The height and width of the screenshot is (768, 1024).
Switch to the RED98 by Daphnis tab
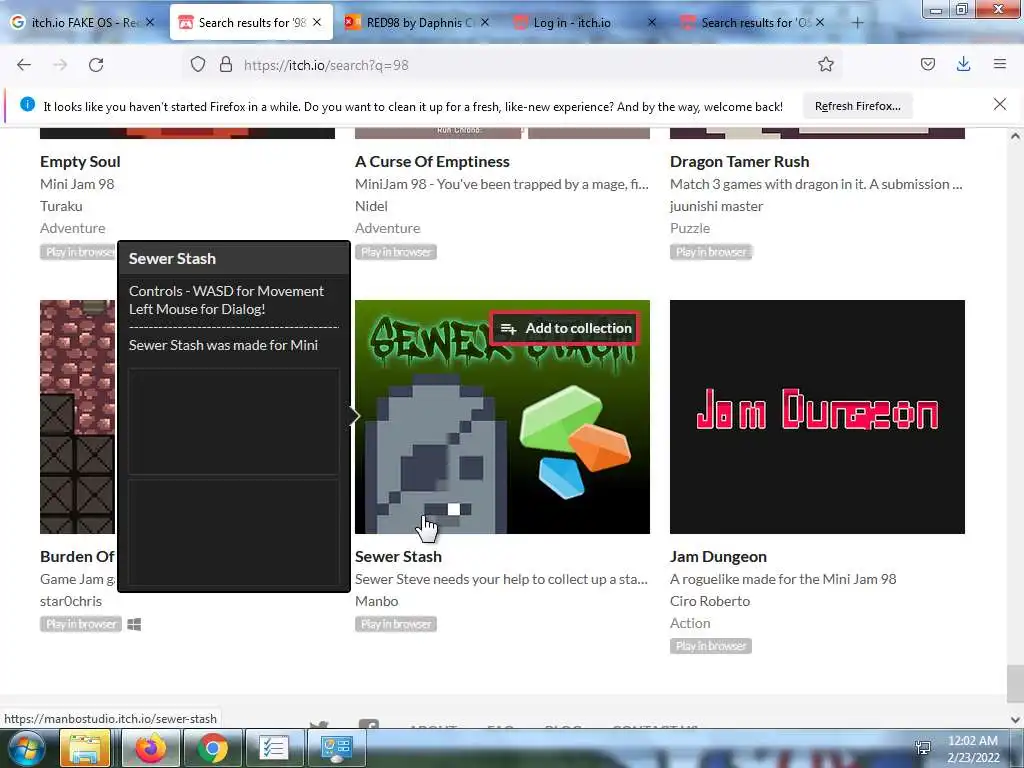click(420, 23)
